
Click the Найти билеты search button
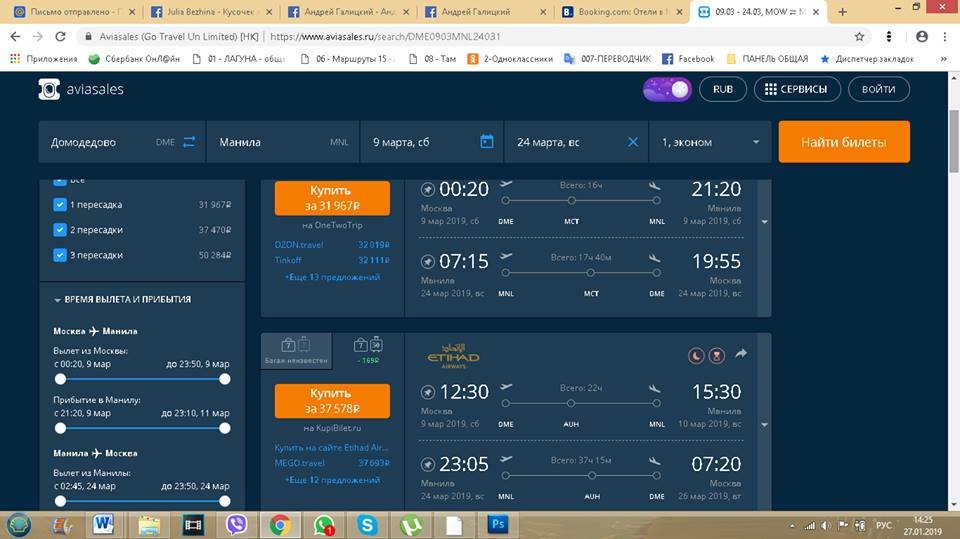pyautogui.click(x=844, y=142)
